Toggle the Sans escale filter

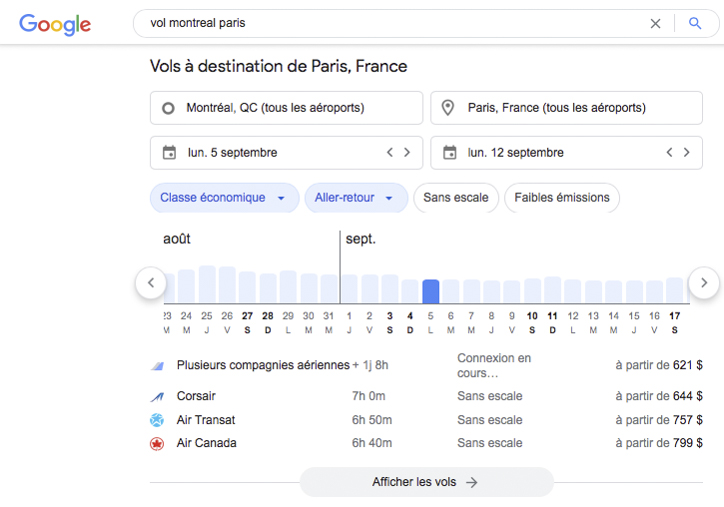455,198
